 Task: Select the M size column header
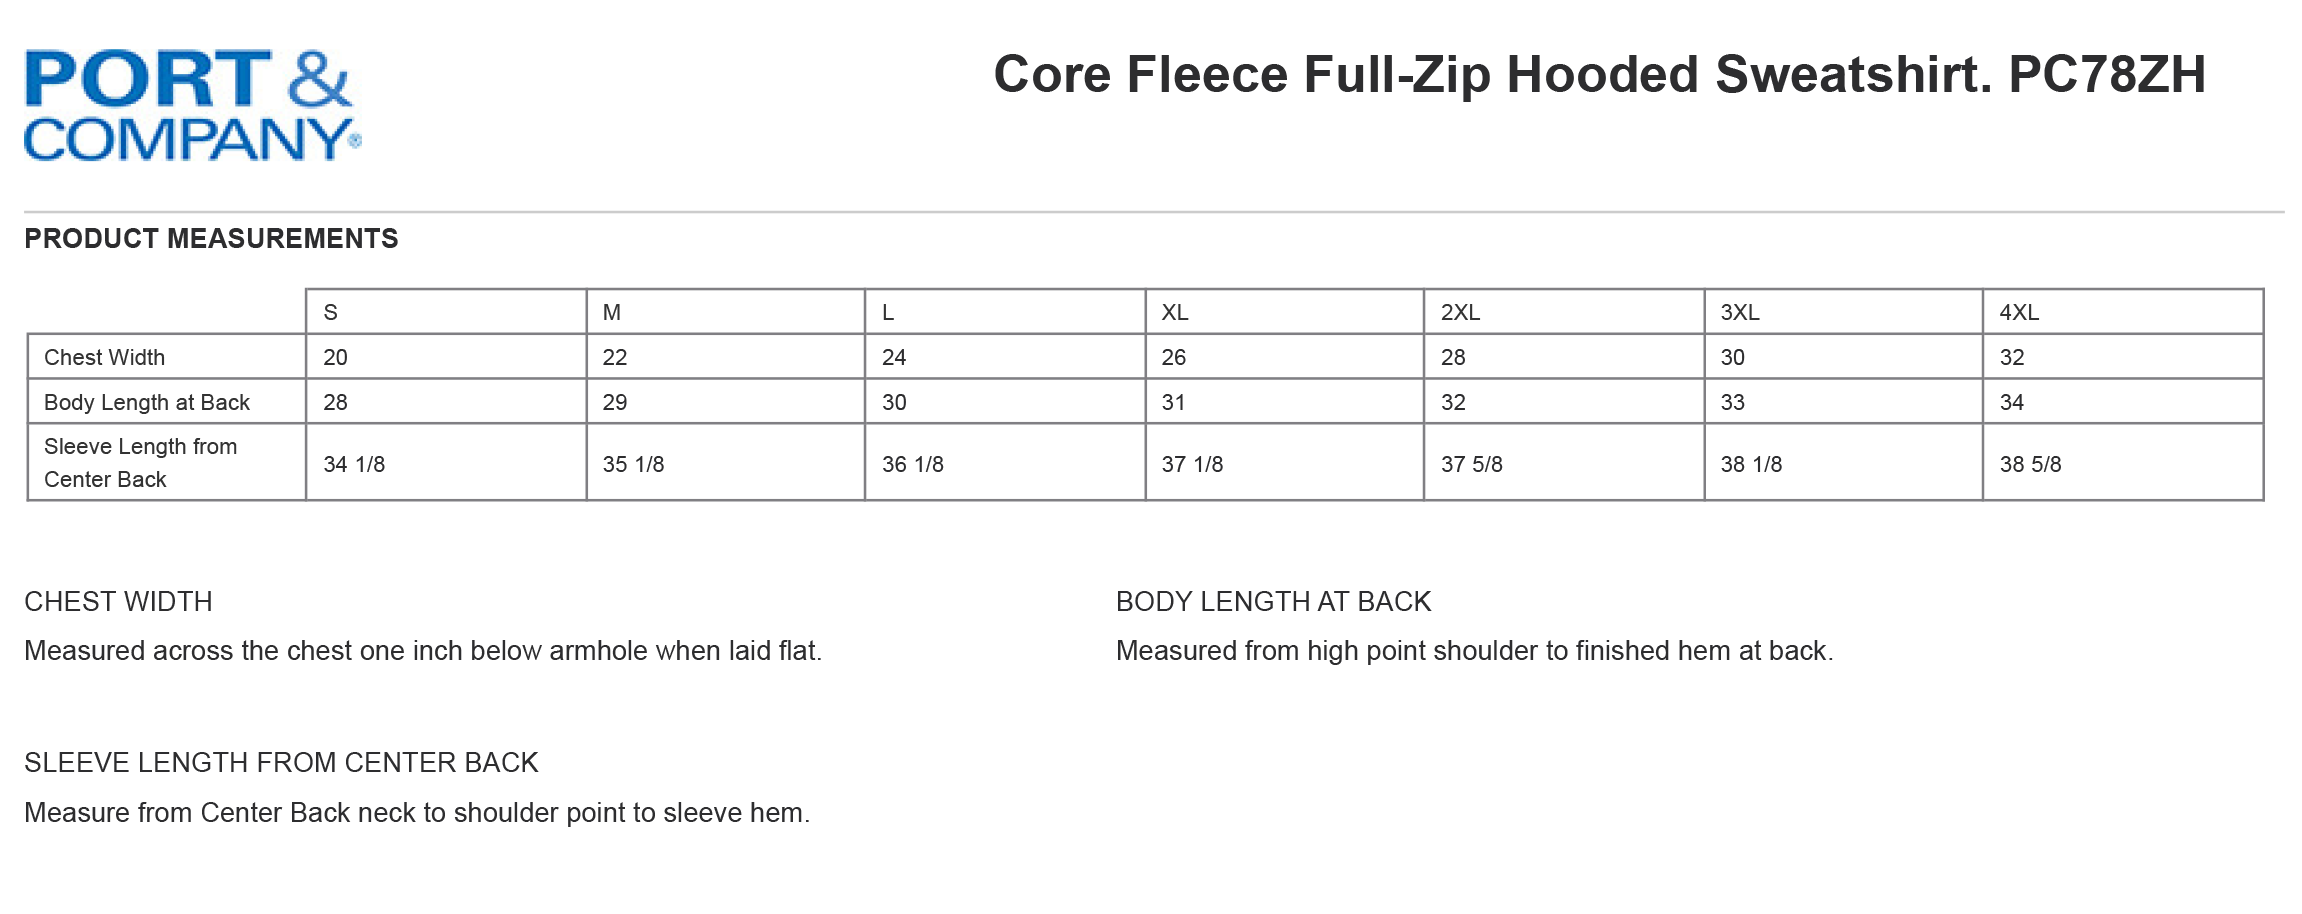point(612,312)
